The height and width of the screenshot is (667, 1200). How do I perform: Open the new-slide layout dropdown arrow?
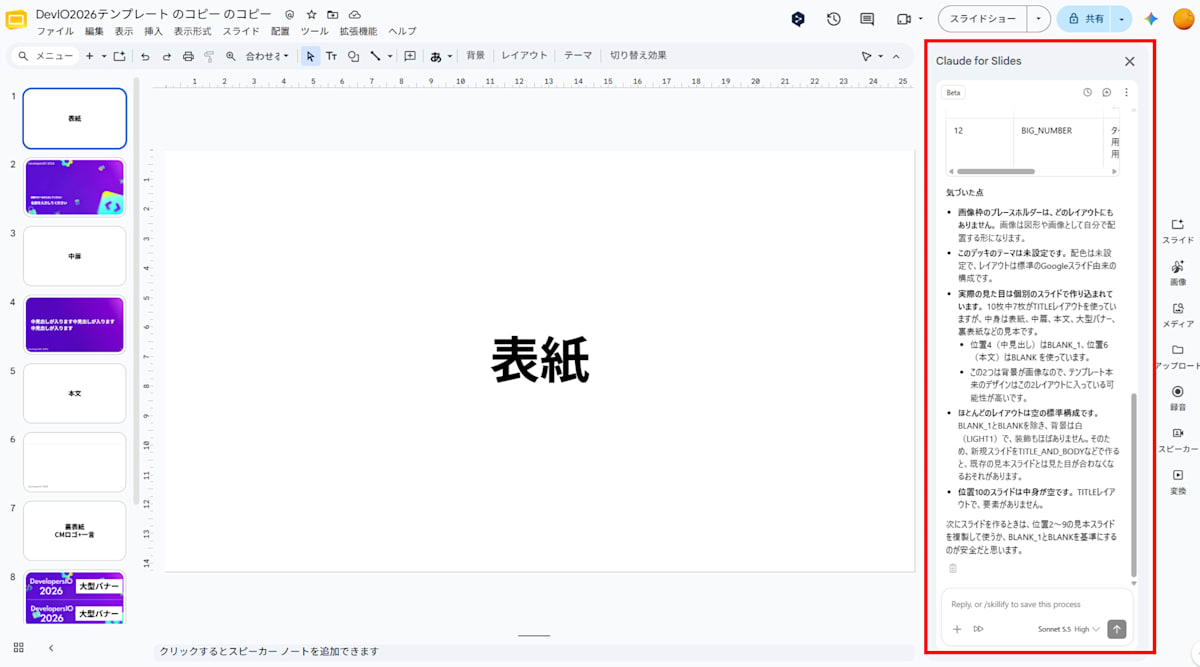(103, 56)
